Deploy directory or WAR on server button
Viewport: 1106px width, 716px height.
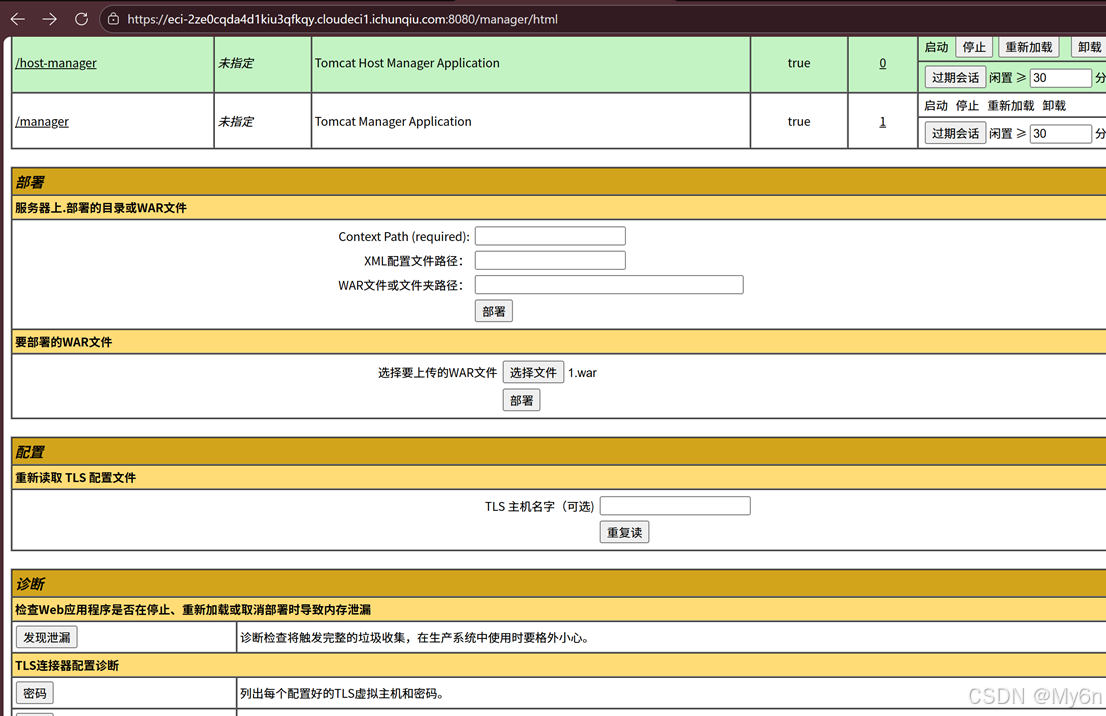[494, 311]
